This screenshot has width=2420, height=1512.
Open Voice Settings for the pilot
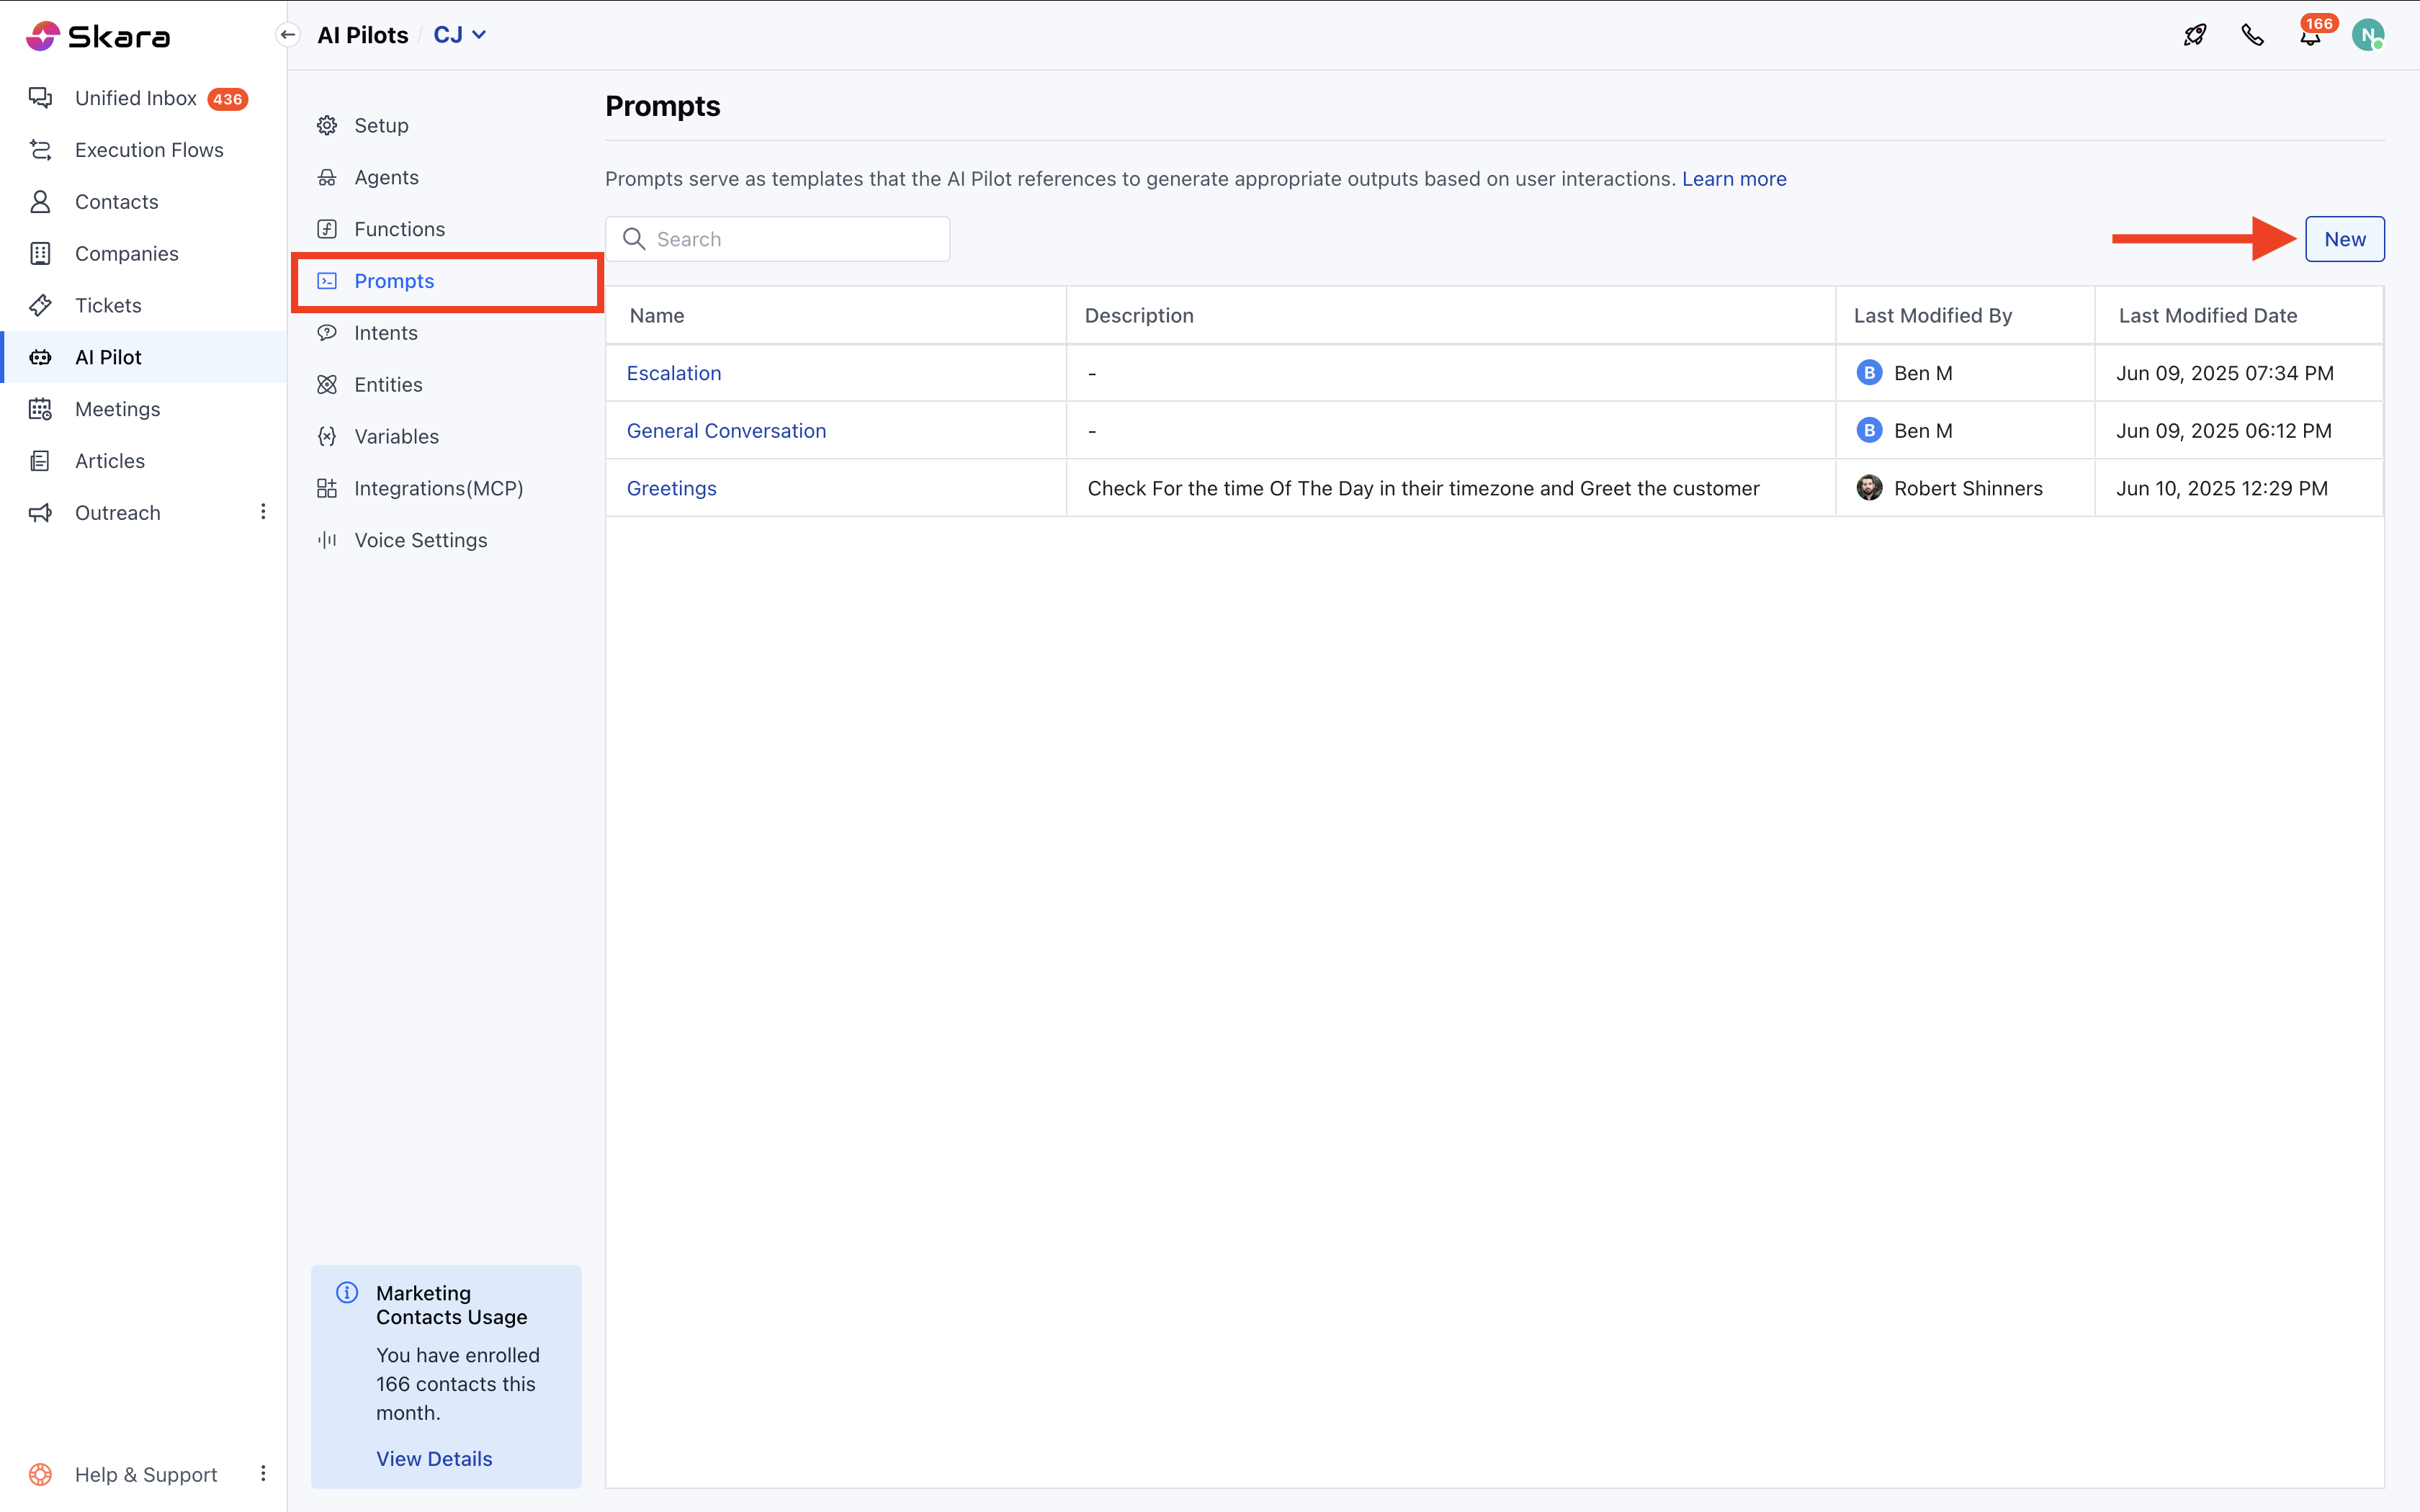pos(419,540)
